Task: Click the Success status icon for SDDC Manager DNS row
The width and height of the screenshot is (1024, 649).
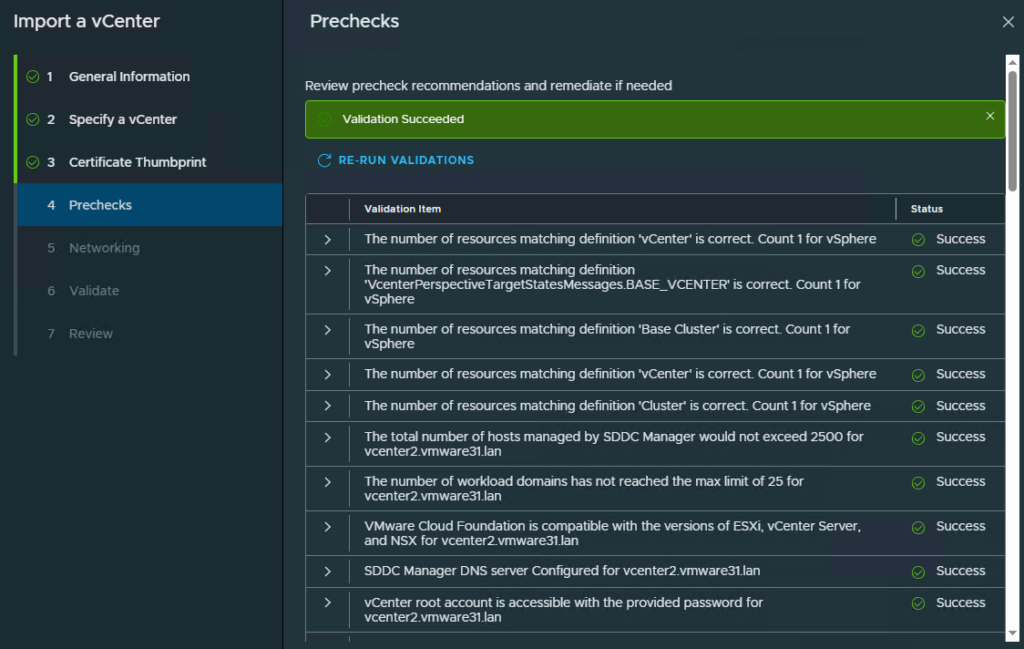Action: (918, 572)
